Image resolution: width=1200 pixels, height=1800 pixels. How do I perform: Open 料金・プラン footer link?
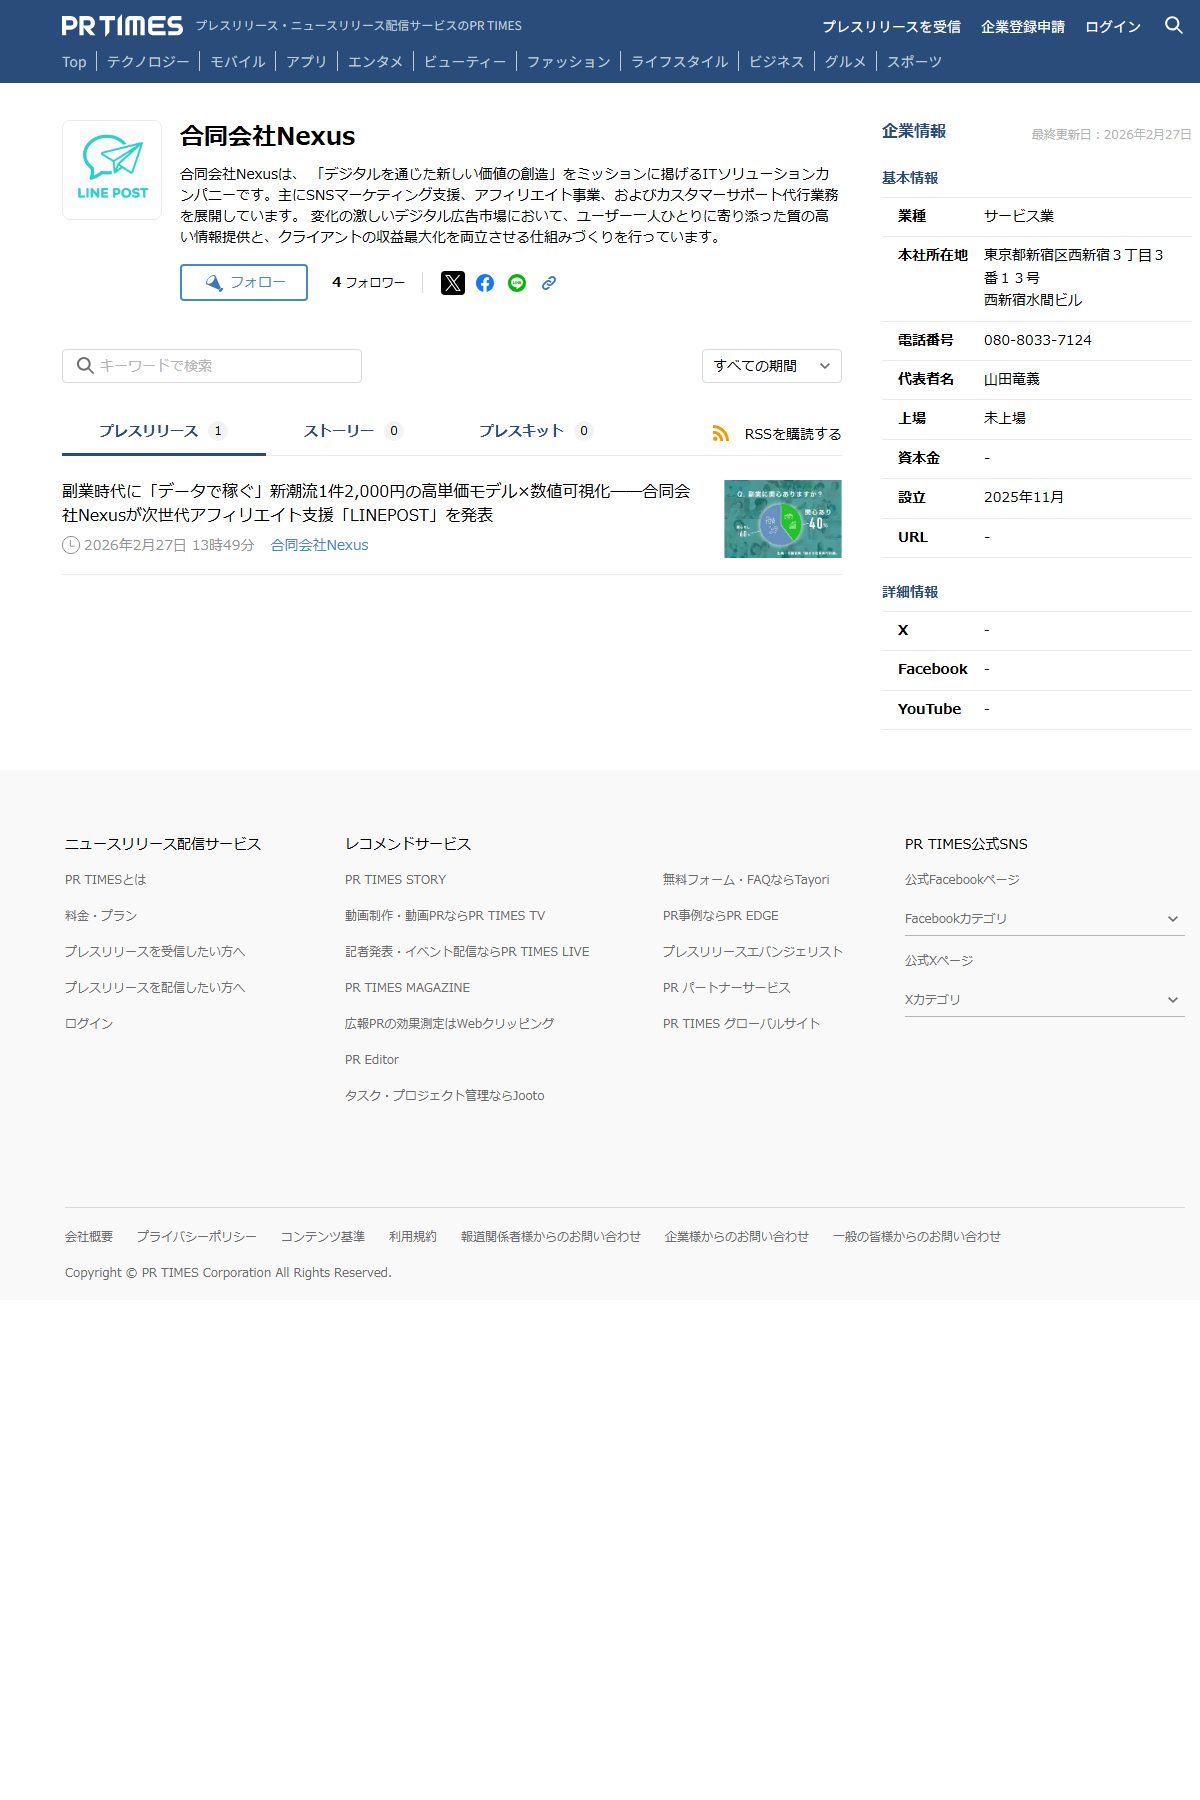click(101, 916)
